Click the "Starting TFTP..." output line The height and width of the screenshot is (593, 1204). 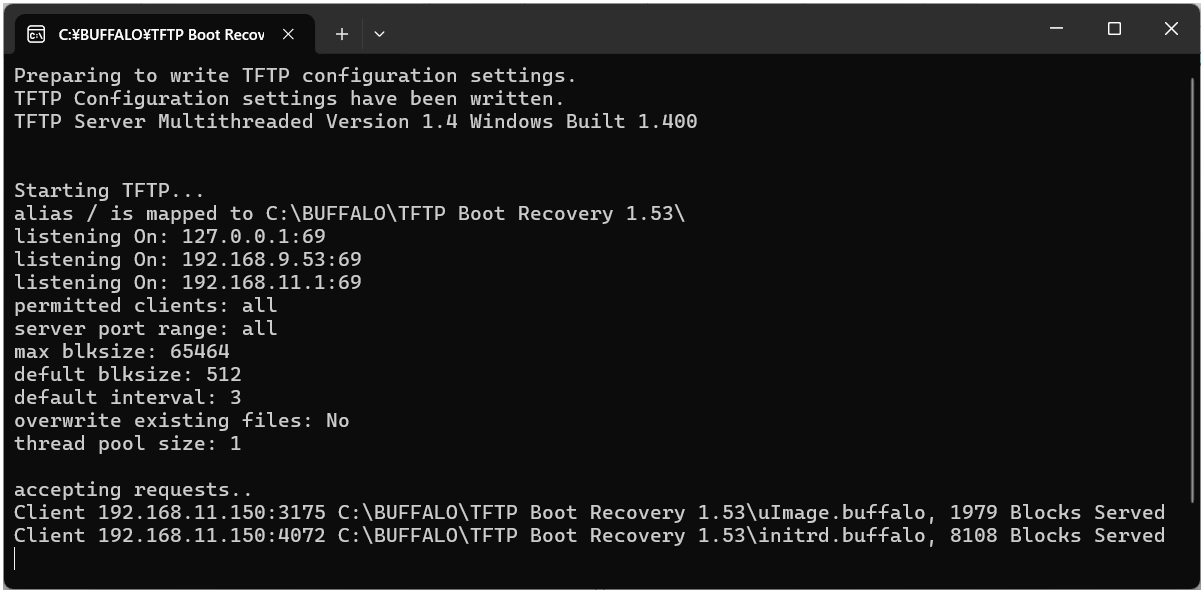109,190
